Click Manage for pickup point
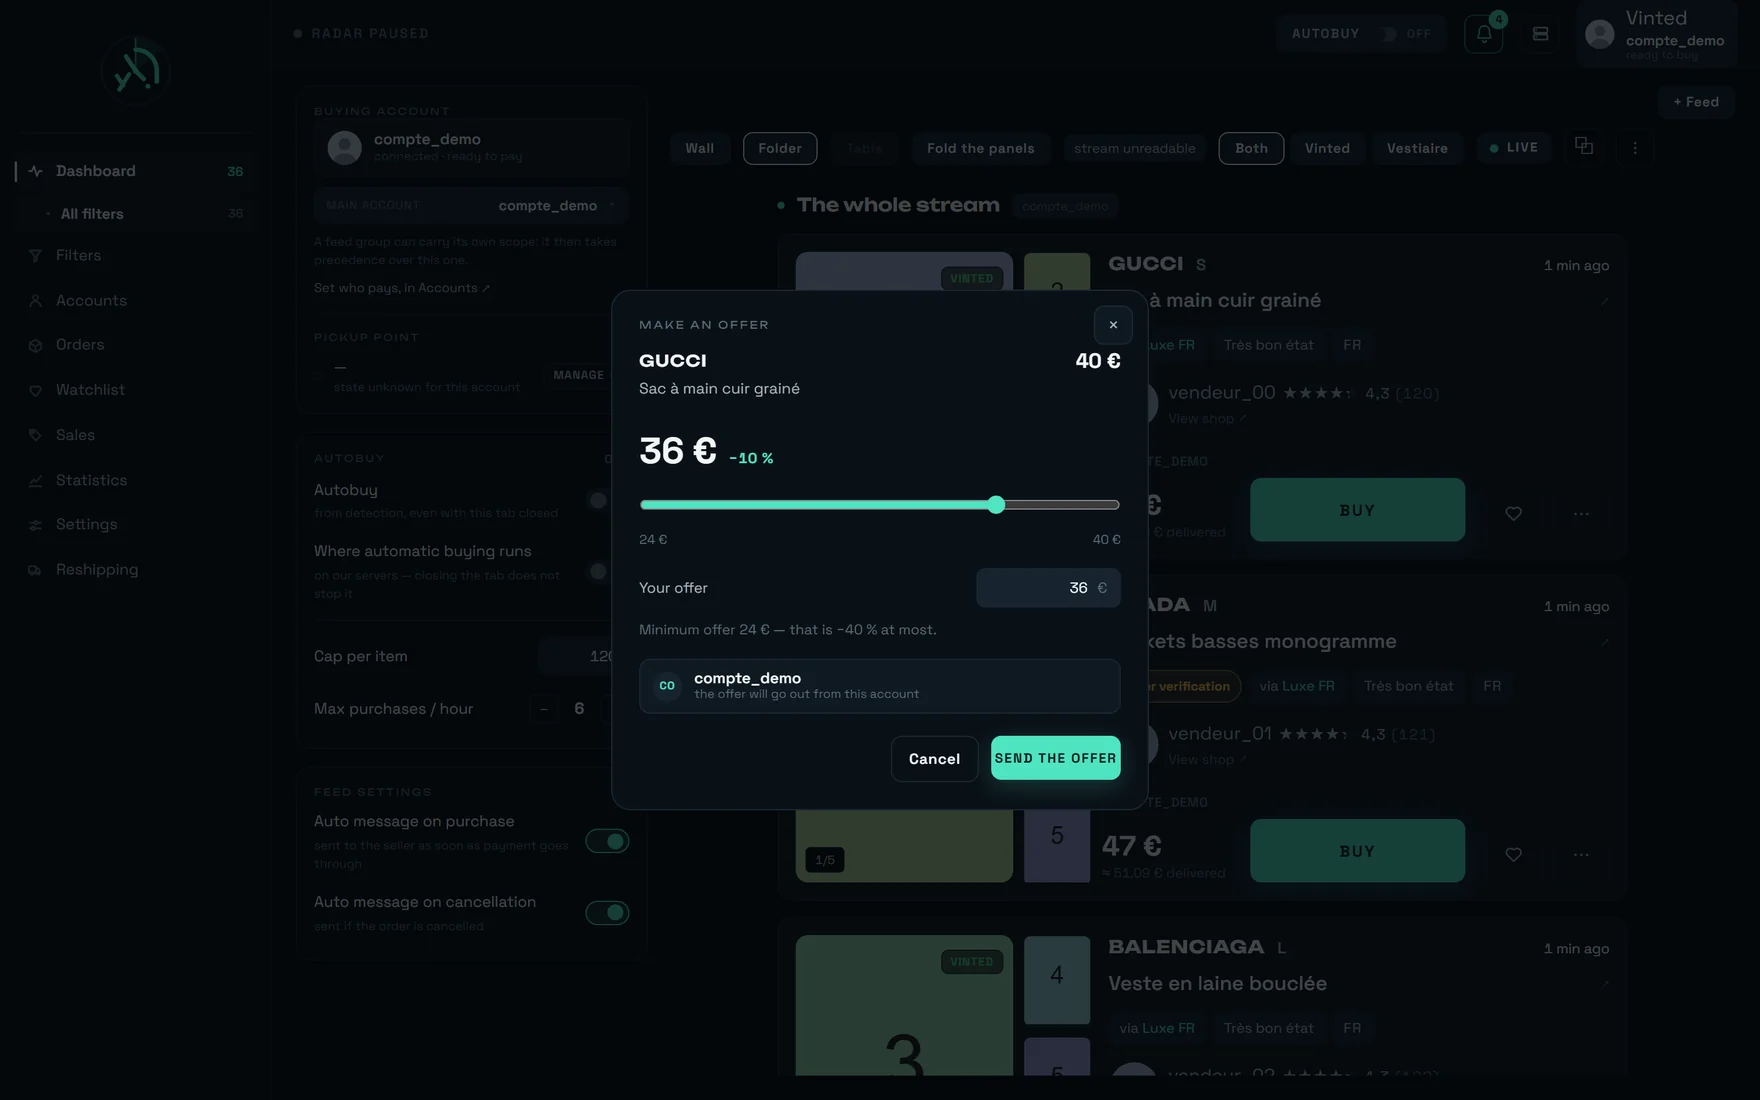Viewport: 1760px width, 1100px height. [578, 375]
